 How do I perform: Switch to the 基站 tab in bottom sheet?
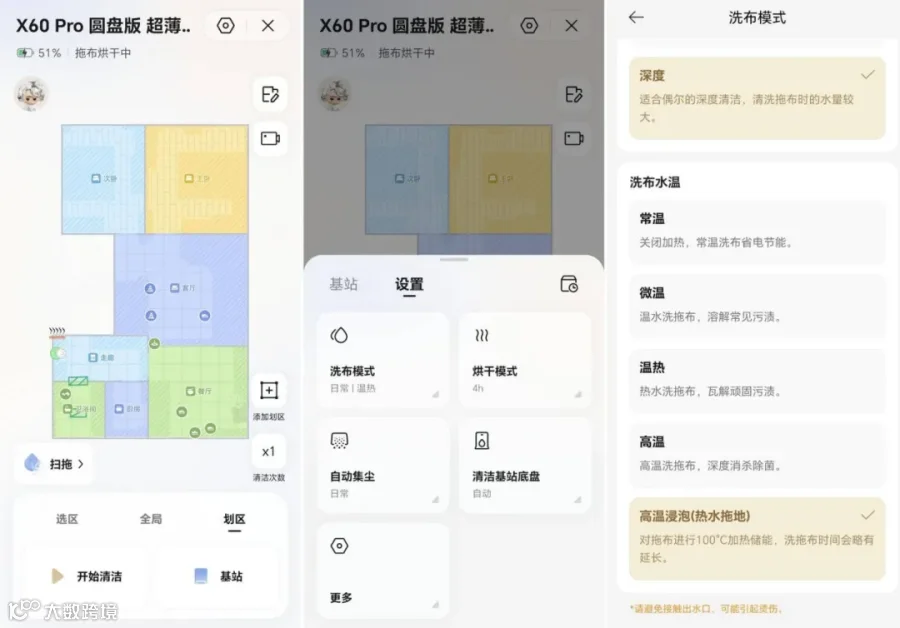pos(343,284)
